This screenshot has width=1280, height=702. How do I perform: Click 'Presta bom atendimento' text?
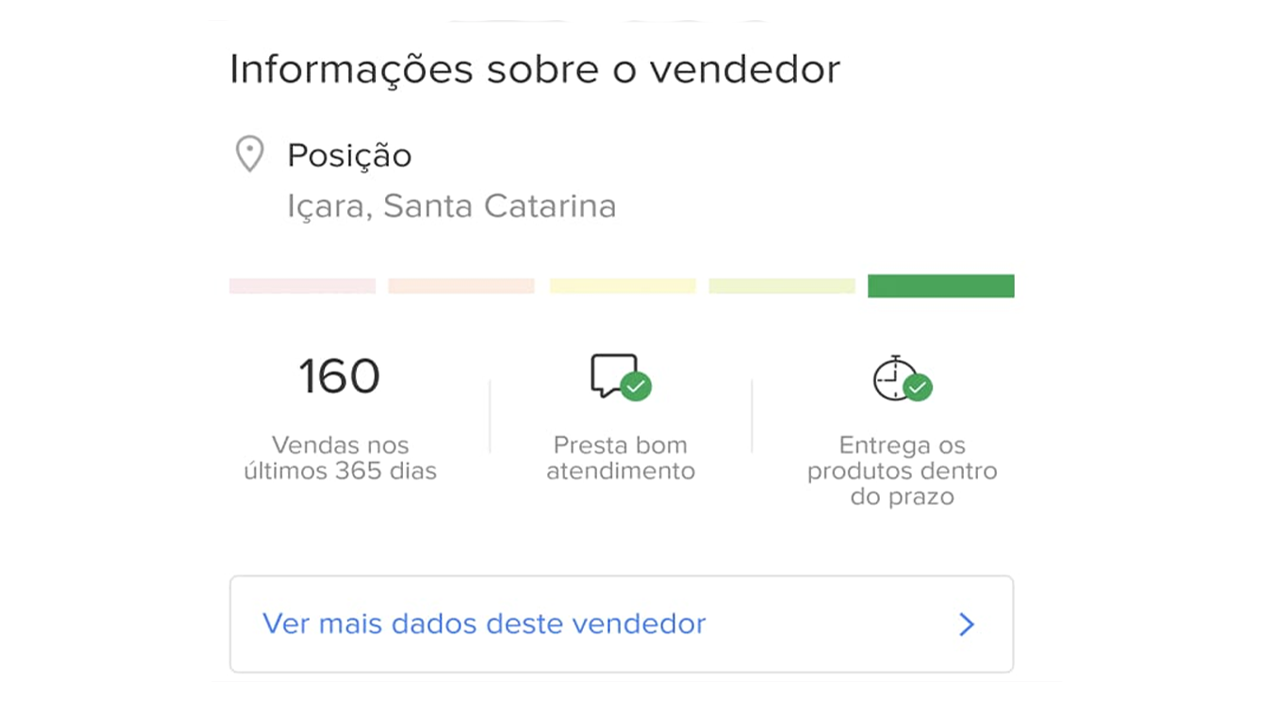[x=620, y=458]
